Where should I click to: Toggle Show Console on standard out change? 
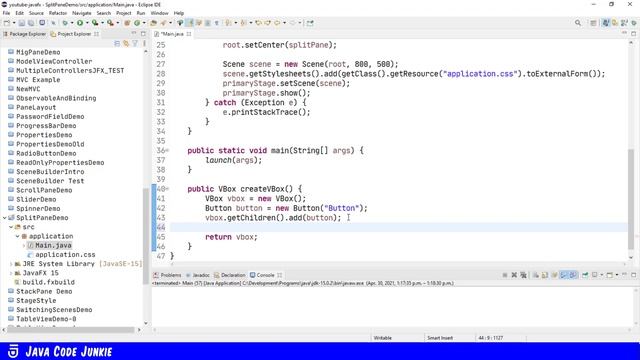point(564,275)
